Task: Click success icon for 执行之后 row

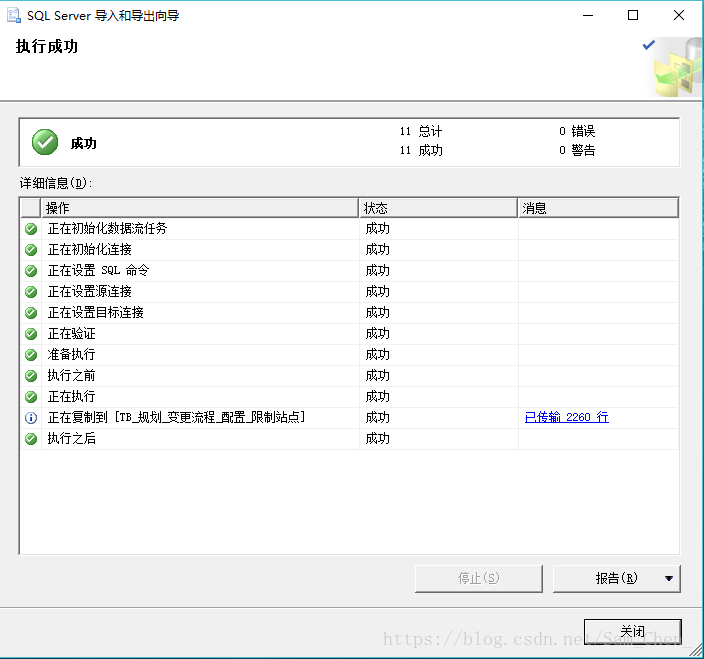Action: 31,438
